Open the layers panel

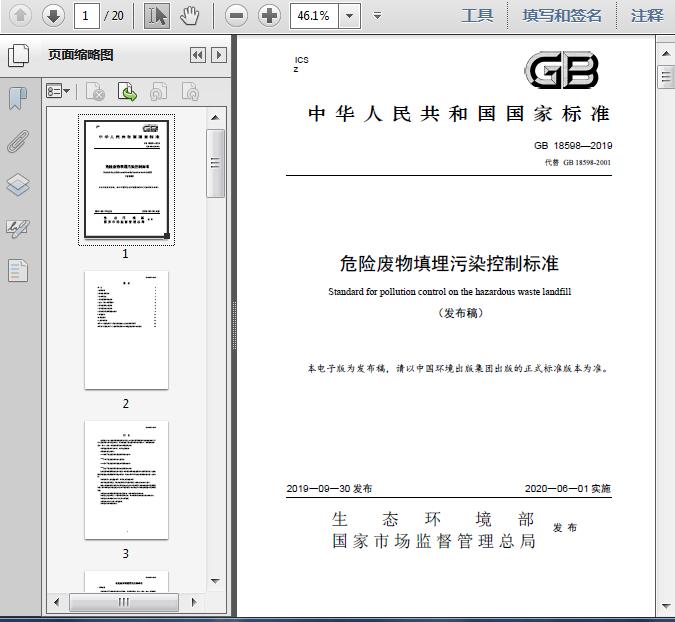pos(18,185)
